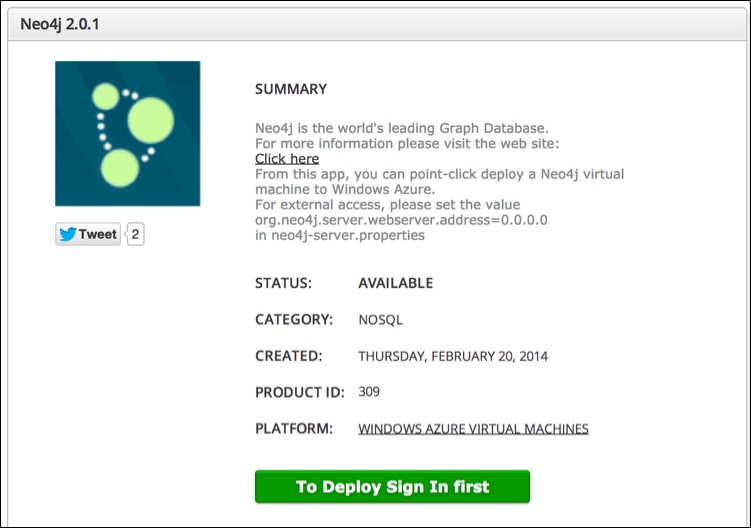Click the org.neo4j.server.webserver.address setting text

pos(401,220)
